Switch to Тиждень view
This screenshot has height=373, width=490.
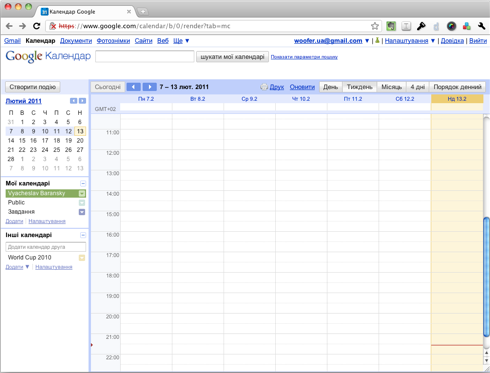360,87
